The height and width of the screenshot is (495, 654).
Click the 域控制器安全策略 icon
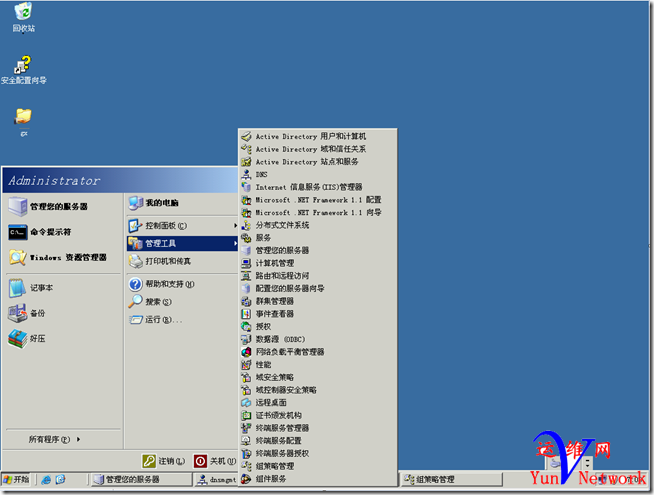[x=246, y=390]
